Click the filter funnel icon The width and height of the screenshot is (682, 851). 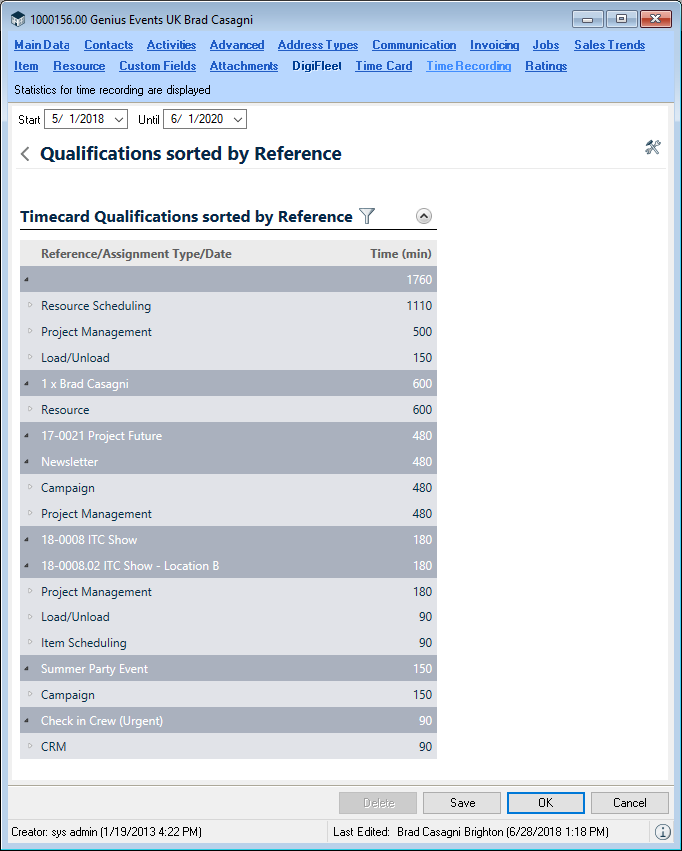[367, 216]
